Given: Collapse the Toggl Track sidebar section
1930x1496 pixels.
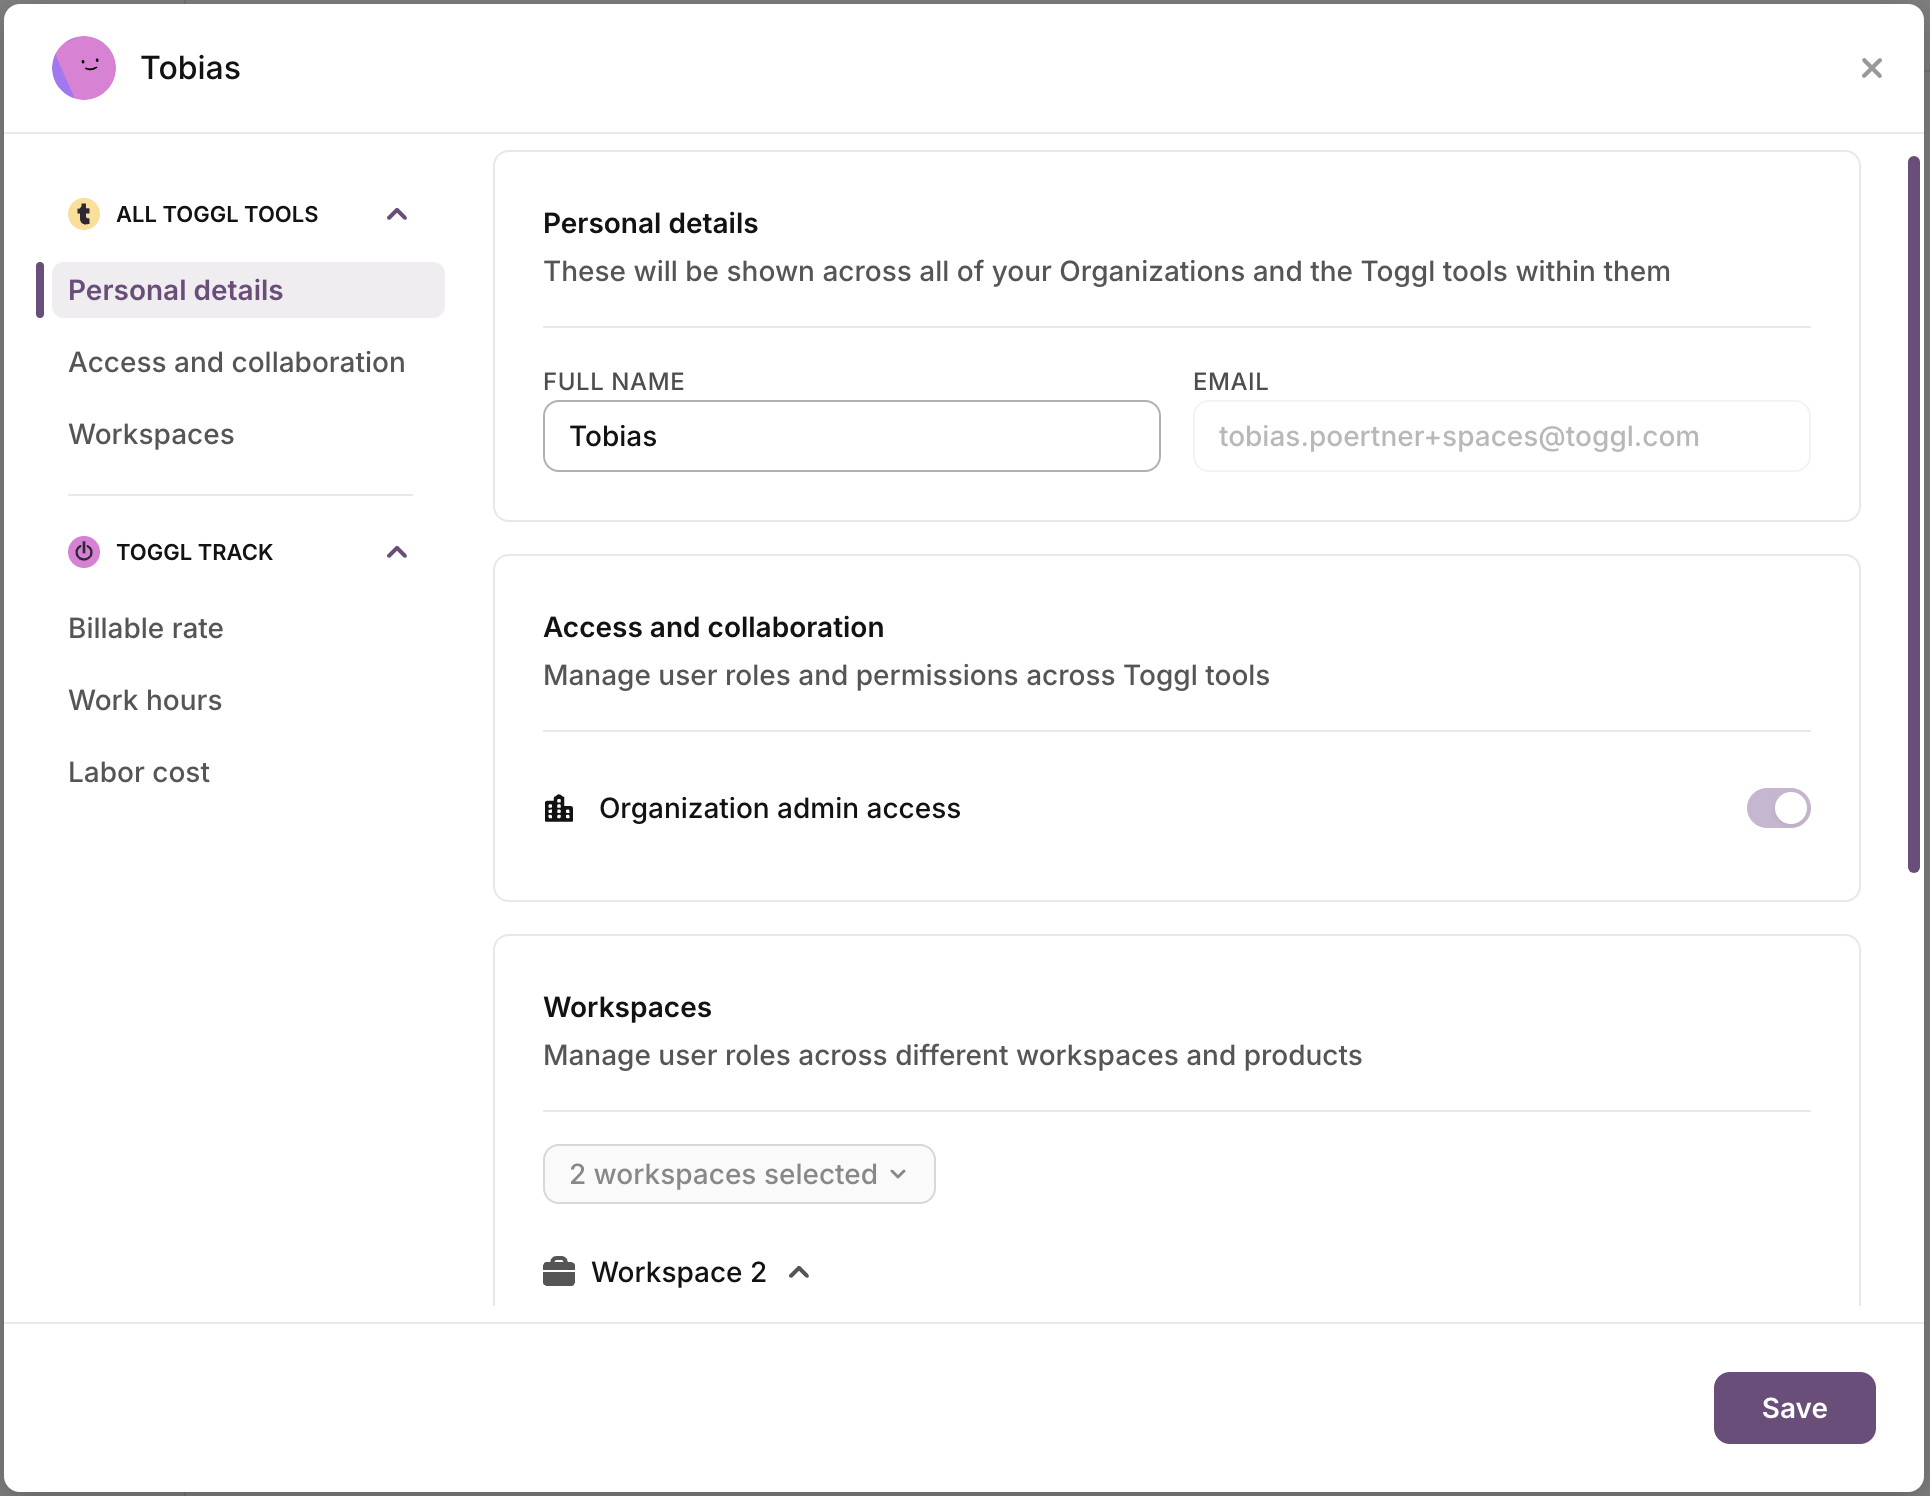Looking at the screenshot, I should coord(397,552).
